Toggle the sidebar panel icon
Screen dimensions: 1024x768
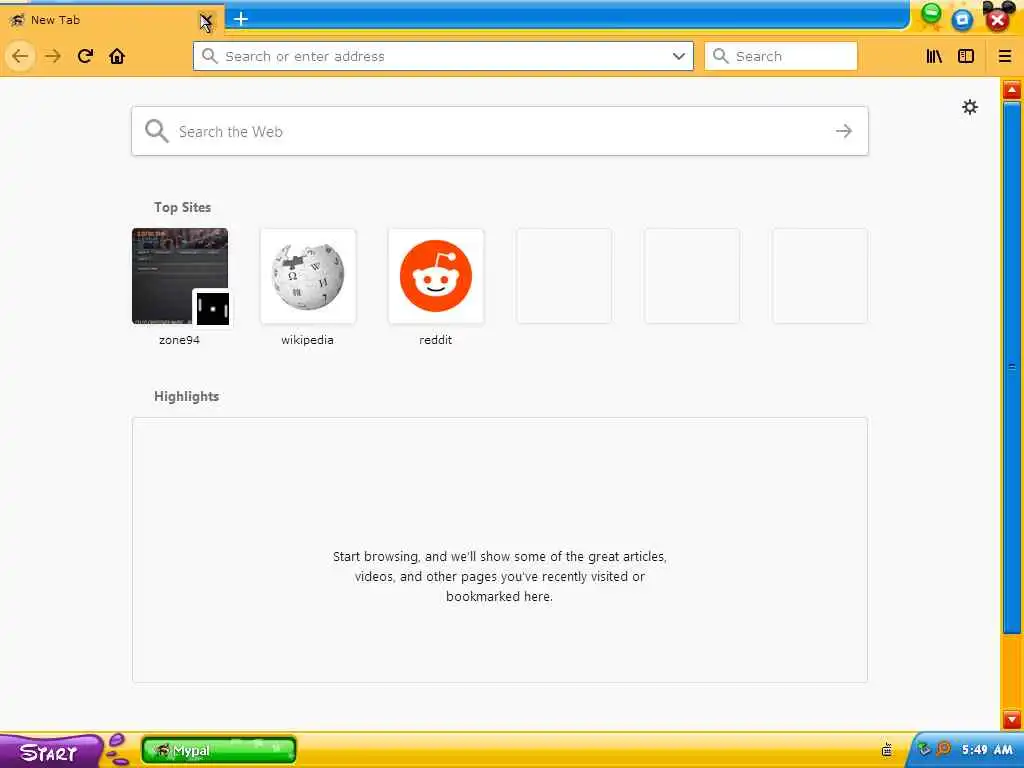pyautogui.click(x=966, y=56)
